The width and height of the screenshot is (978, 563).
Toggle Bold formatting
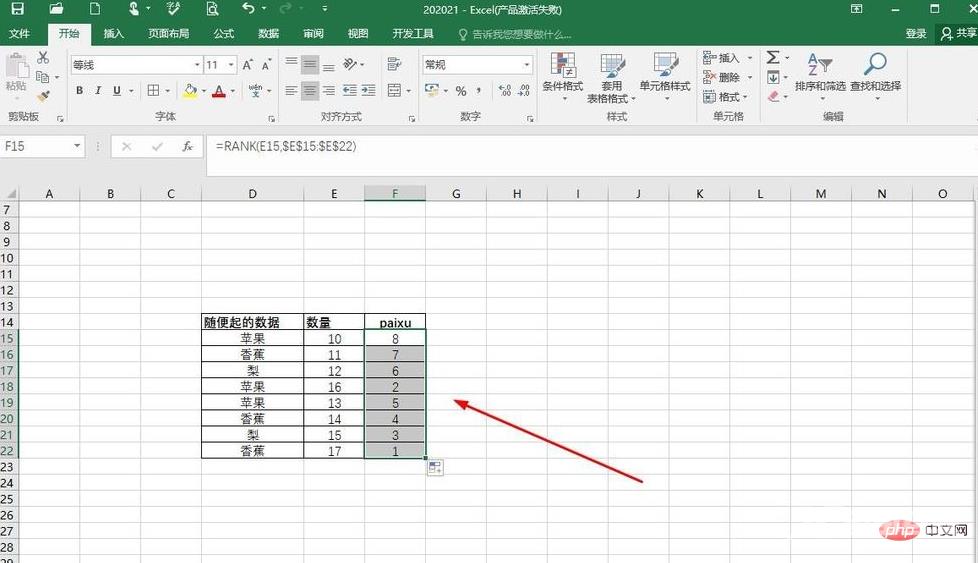(79, 91)
